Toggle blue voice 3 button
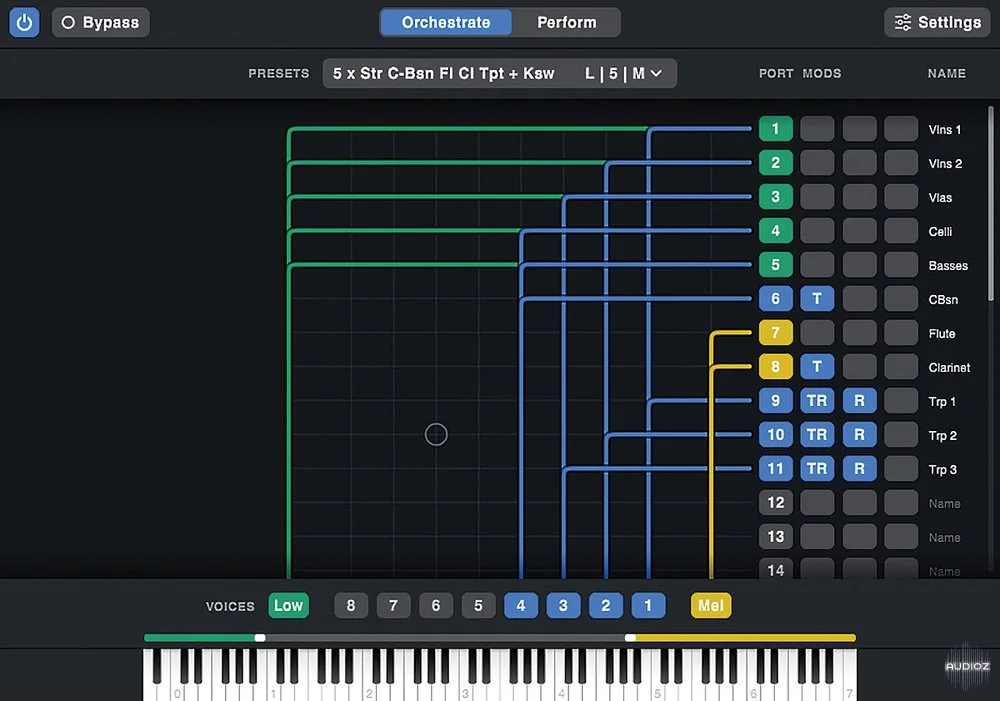Screen dimensions: 1000x701 coord(563,605)
